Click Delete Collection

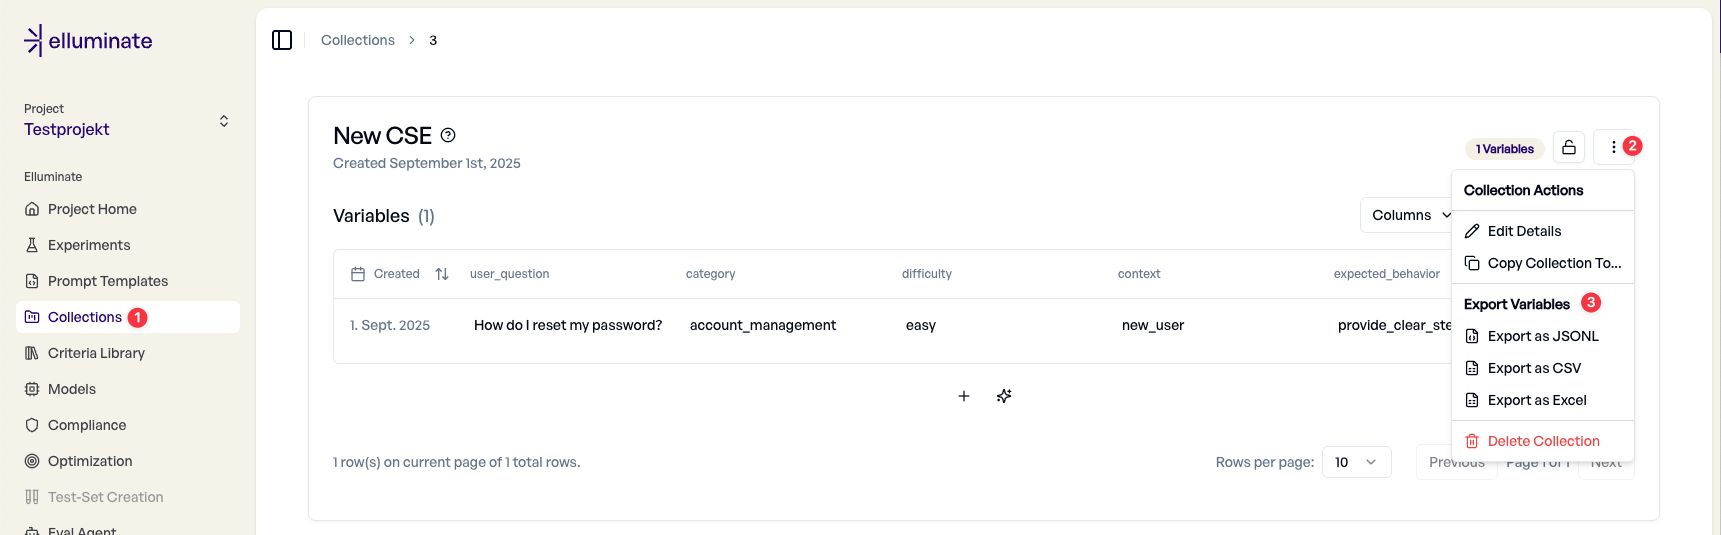pos(1543,441)
